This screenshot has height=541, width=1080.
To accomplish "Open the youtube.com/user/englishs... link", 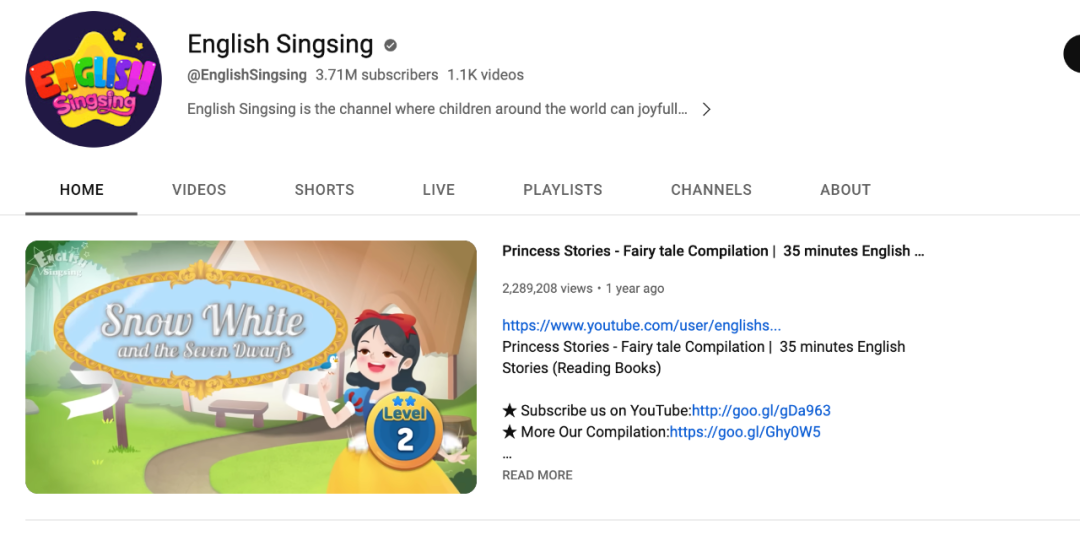I will [641, 325].
